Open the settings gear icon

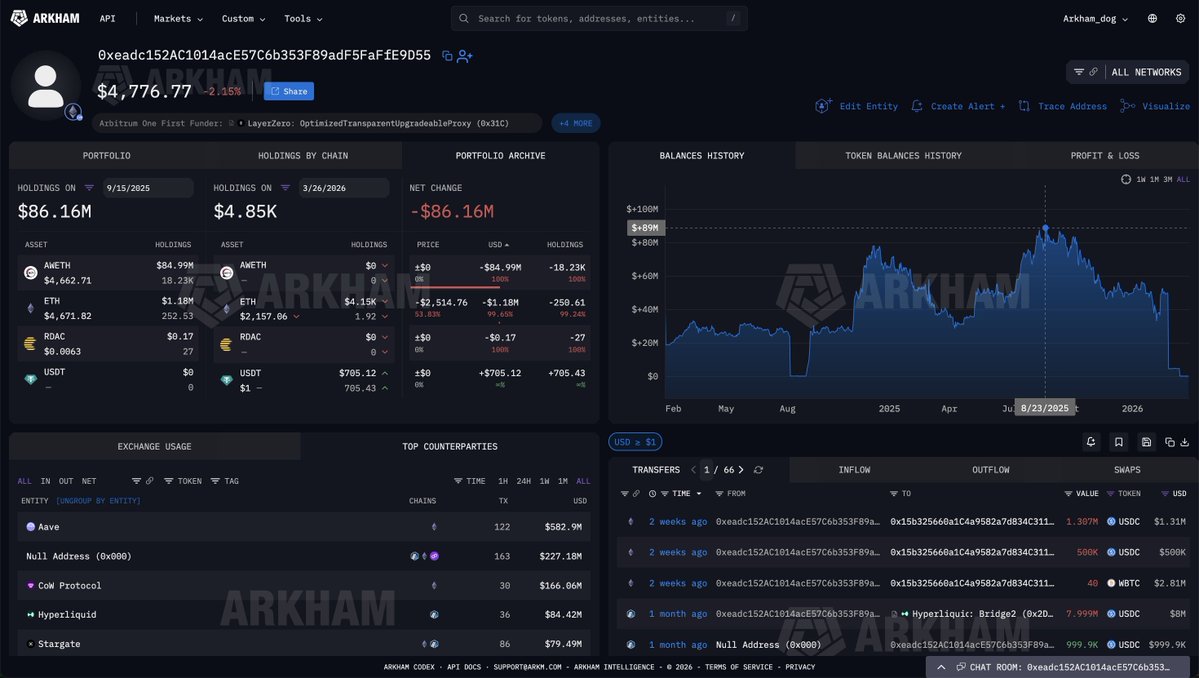(1180, 18)
